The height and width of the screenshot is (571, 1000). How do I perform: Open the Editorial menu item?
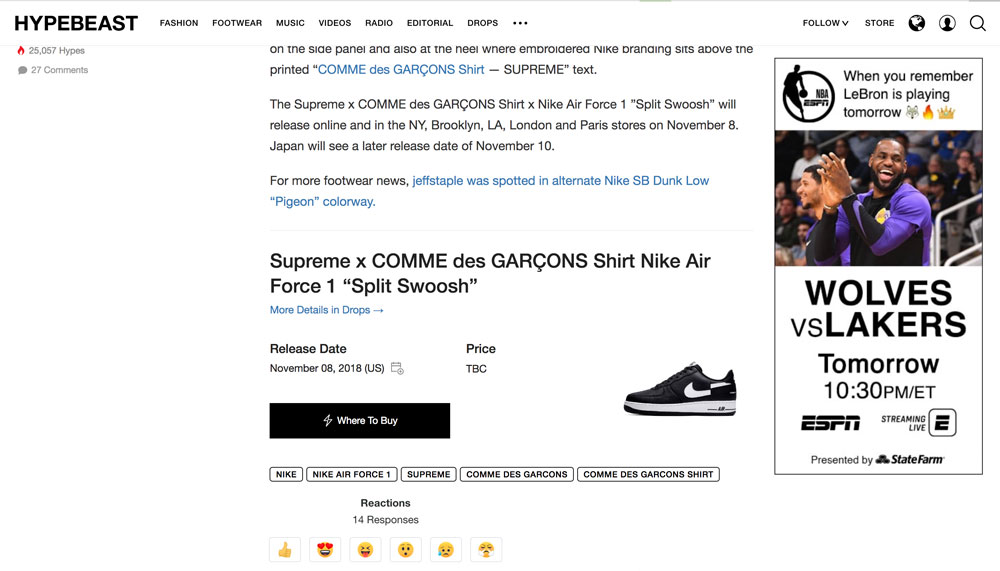tap(430, 23)
